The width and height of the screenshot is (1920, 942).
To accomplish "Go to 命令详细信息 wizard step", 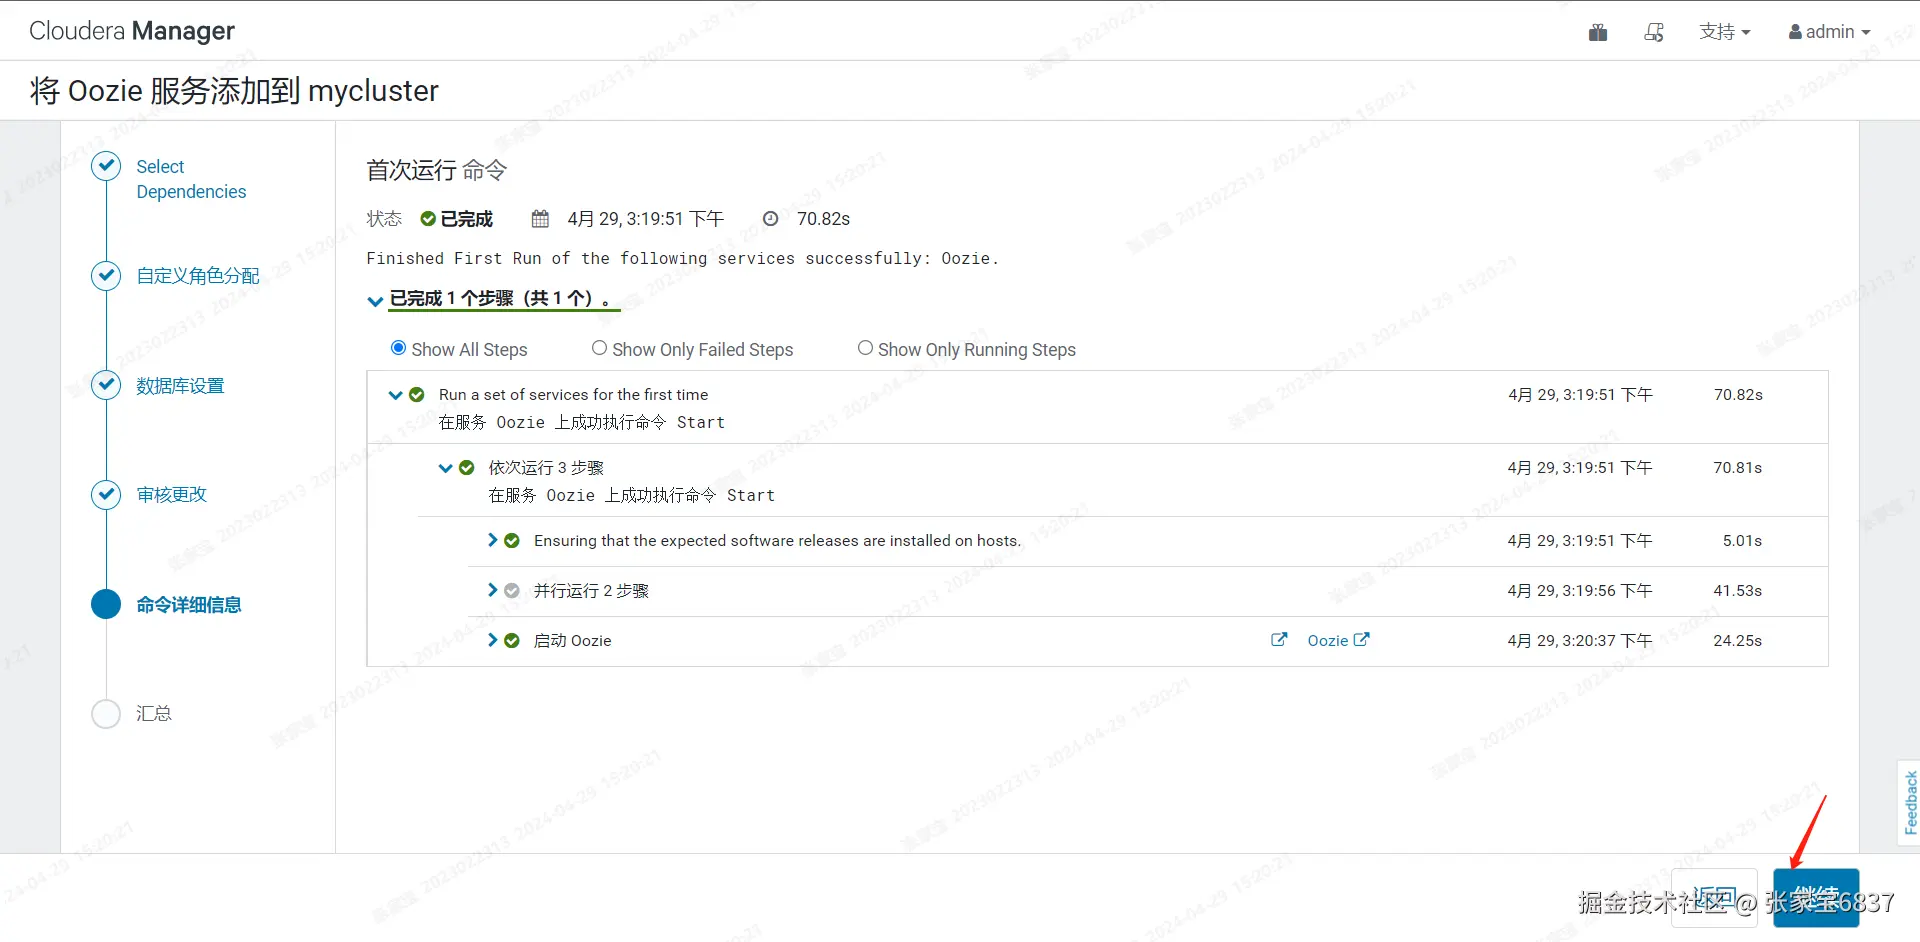I will [x=189, y=605].
